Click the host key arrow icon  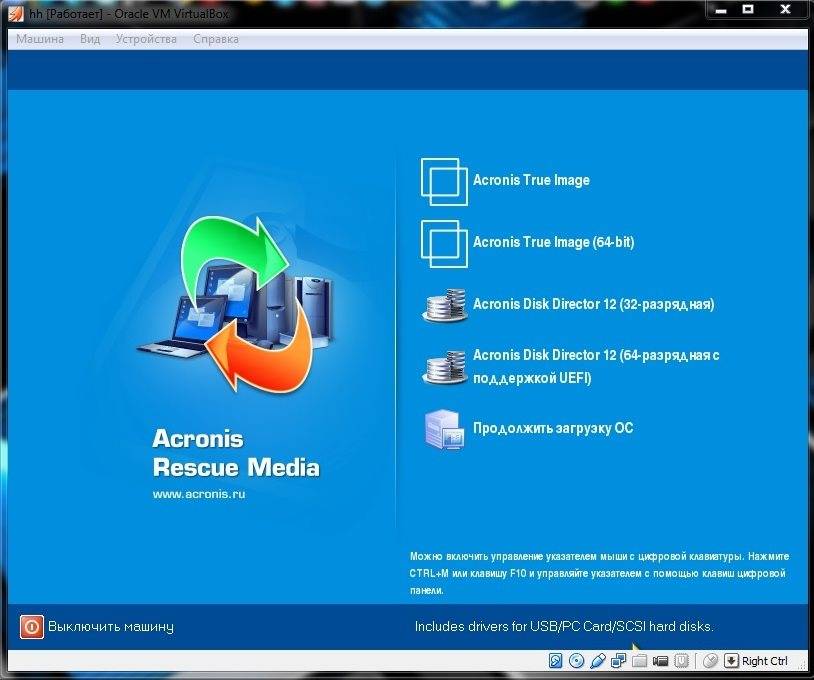coord(731,660)
